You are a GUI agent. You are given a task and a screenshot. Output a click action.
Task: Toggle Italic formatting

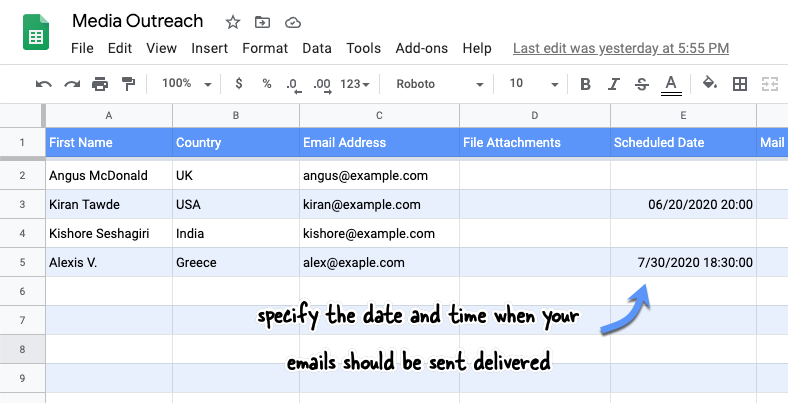click(613, 84)
